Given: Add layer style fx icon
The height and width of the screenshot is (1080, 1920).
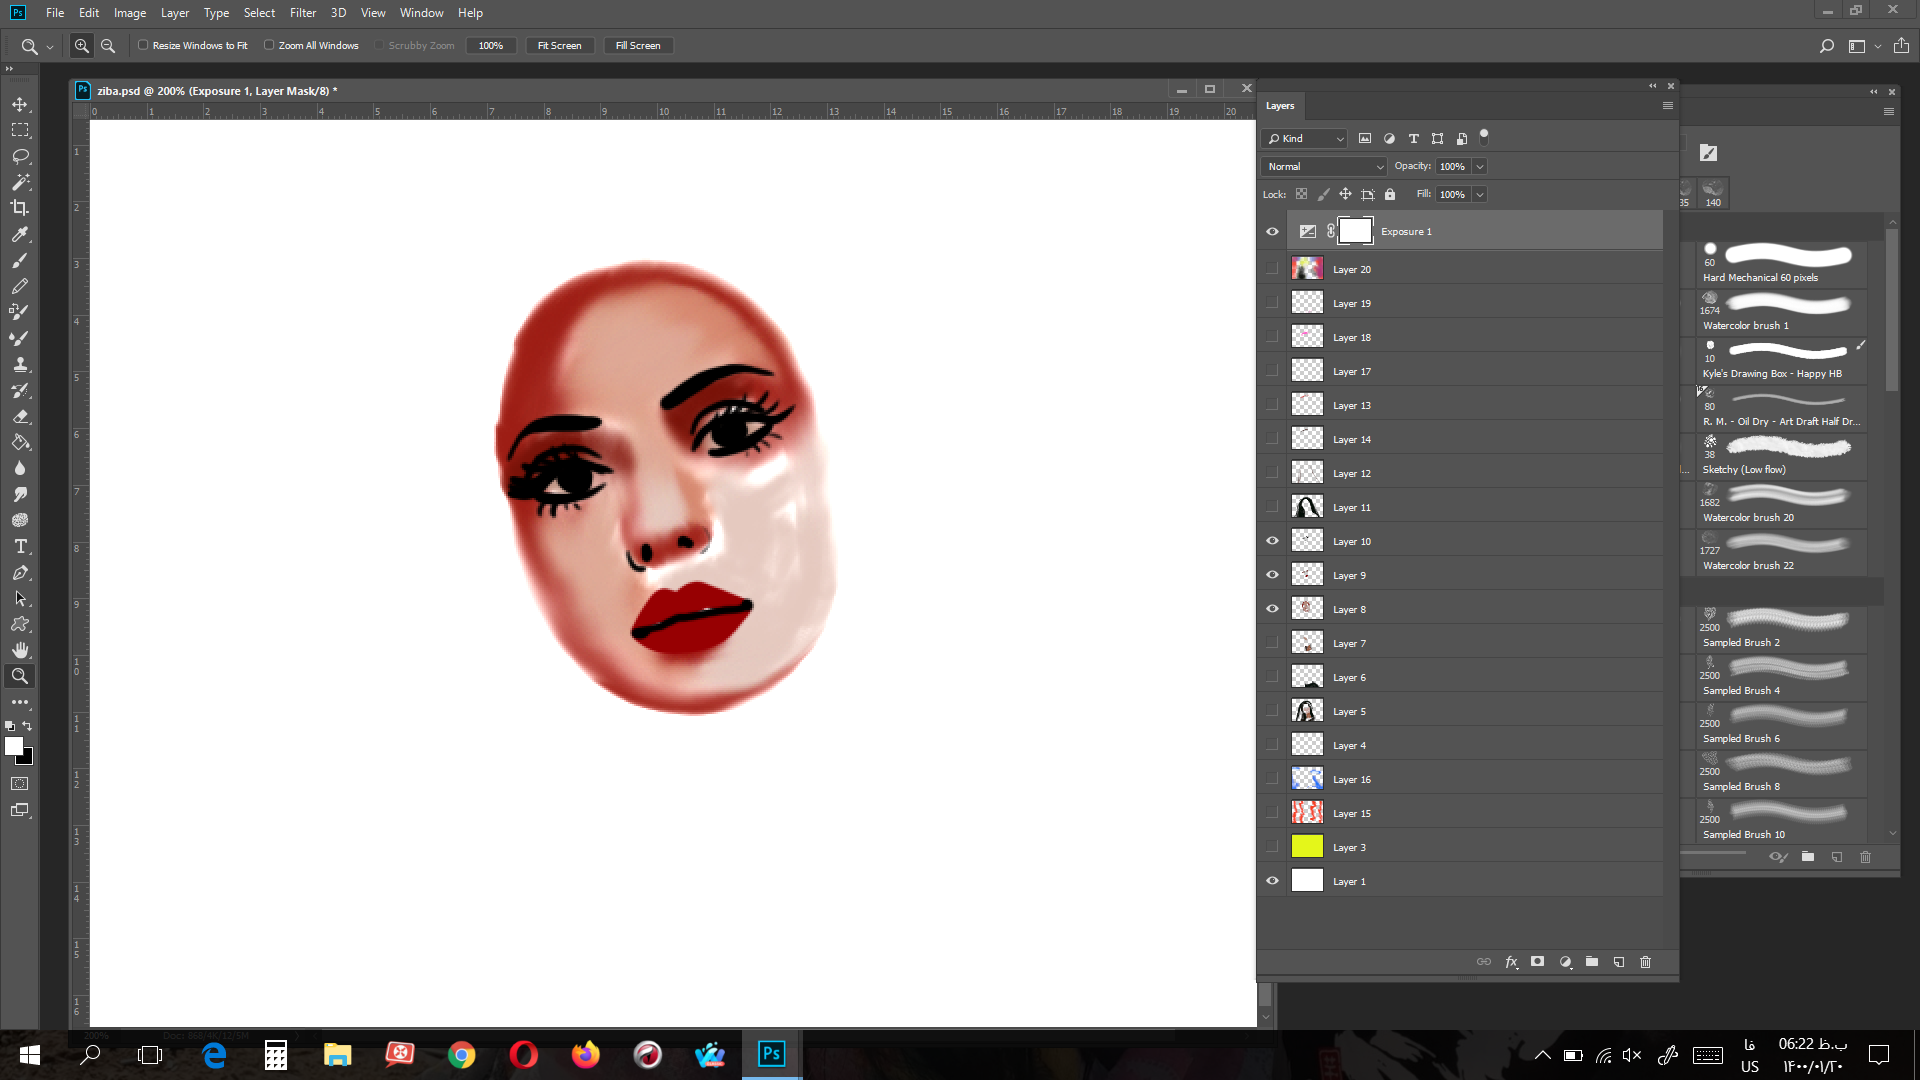Looking at the screenshot, I should [1511, 962].
